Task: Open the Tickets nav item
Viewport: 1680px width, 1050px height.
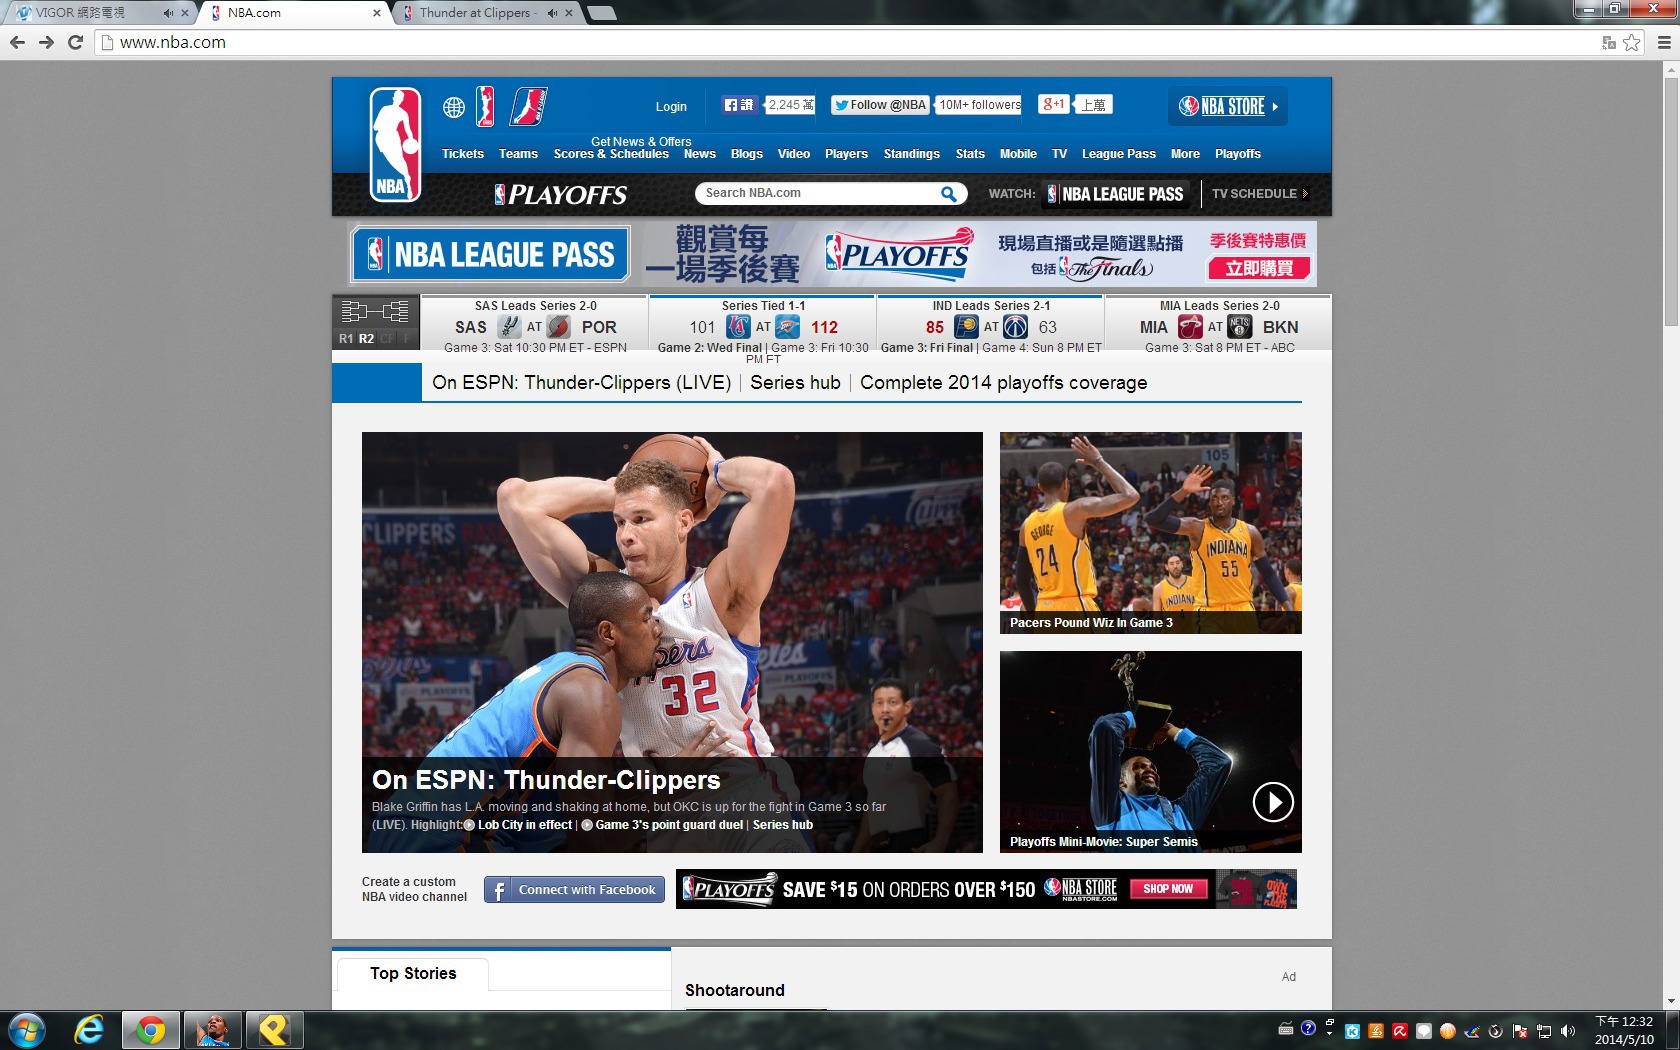Action: pos(463,154)
